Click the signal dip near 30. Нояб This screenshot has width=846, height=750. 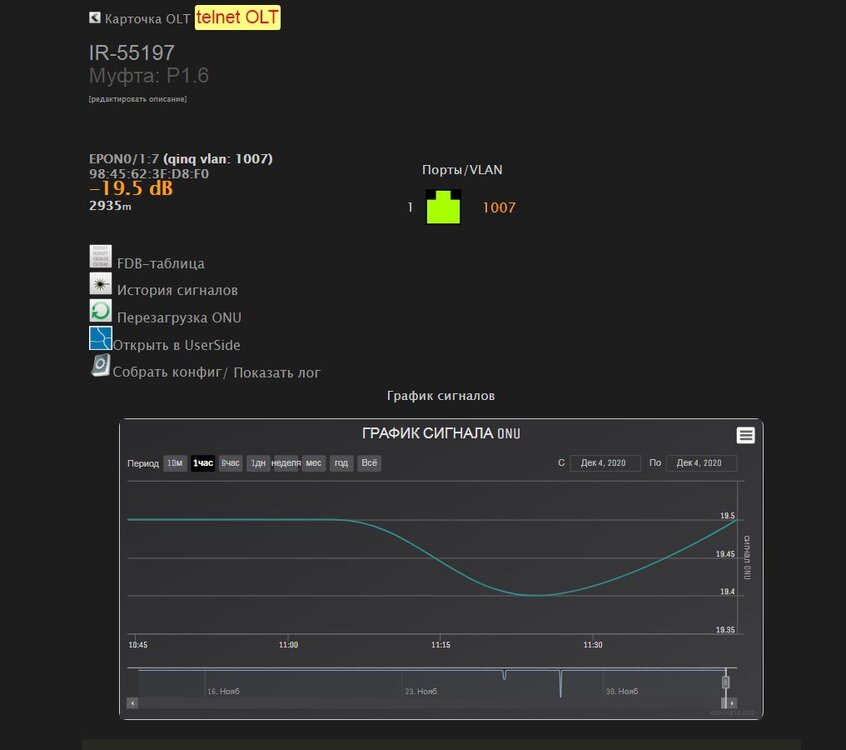(x=561, y=683)
